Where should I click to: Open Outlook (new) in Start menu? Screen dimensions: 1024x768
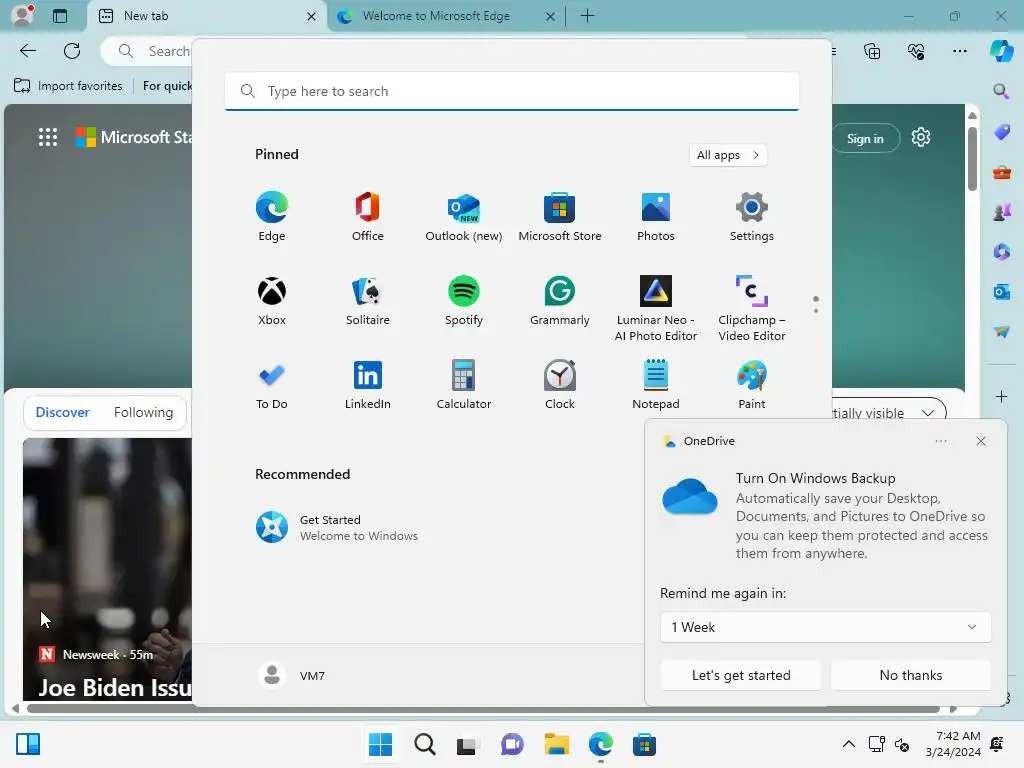point(464,216)
